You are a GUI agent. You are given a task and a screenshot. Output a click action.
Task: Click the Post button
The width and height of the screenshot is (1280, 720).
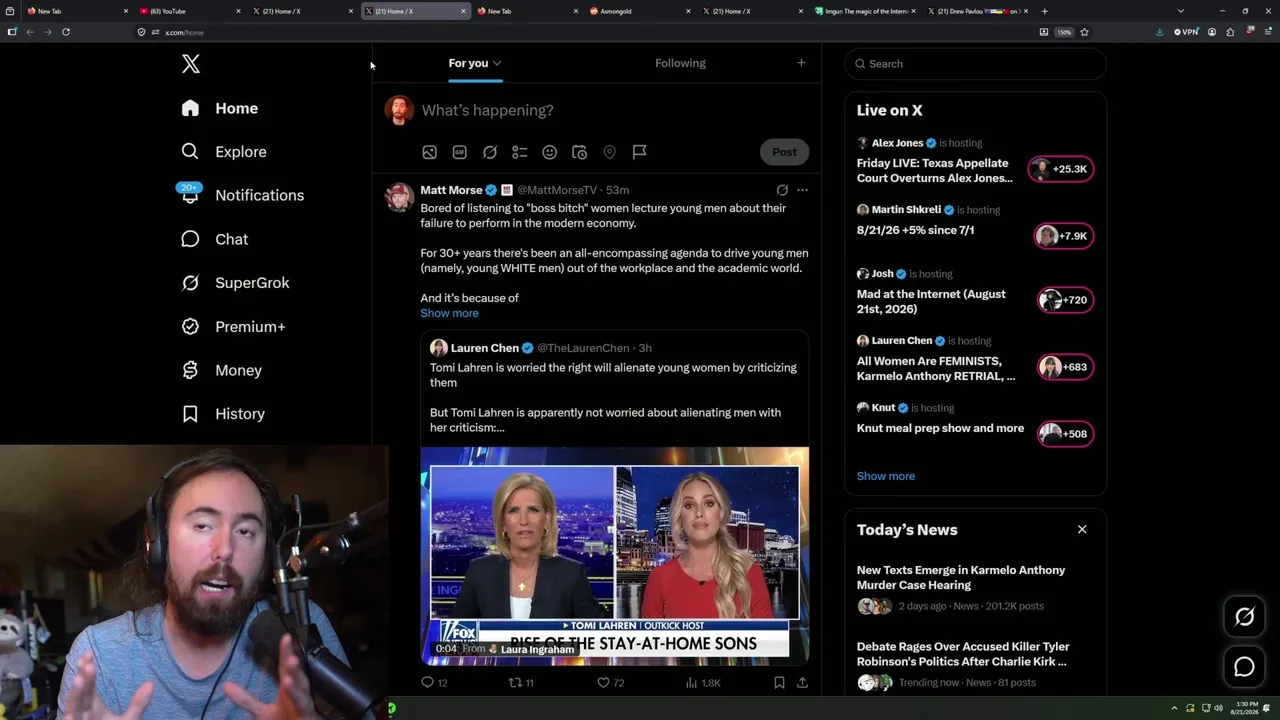tap(784, 152)
